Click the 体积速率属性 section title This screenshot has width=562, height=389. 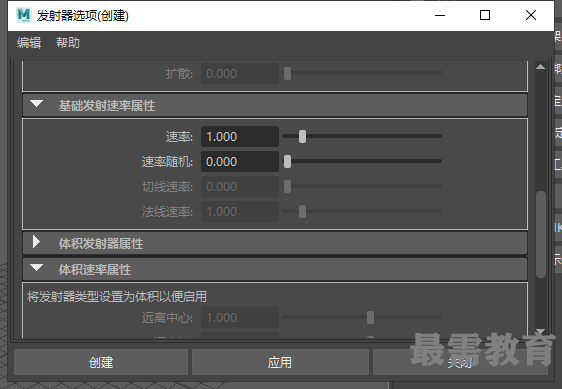click(x=95, y=269)
